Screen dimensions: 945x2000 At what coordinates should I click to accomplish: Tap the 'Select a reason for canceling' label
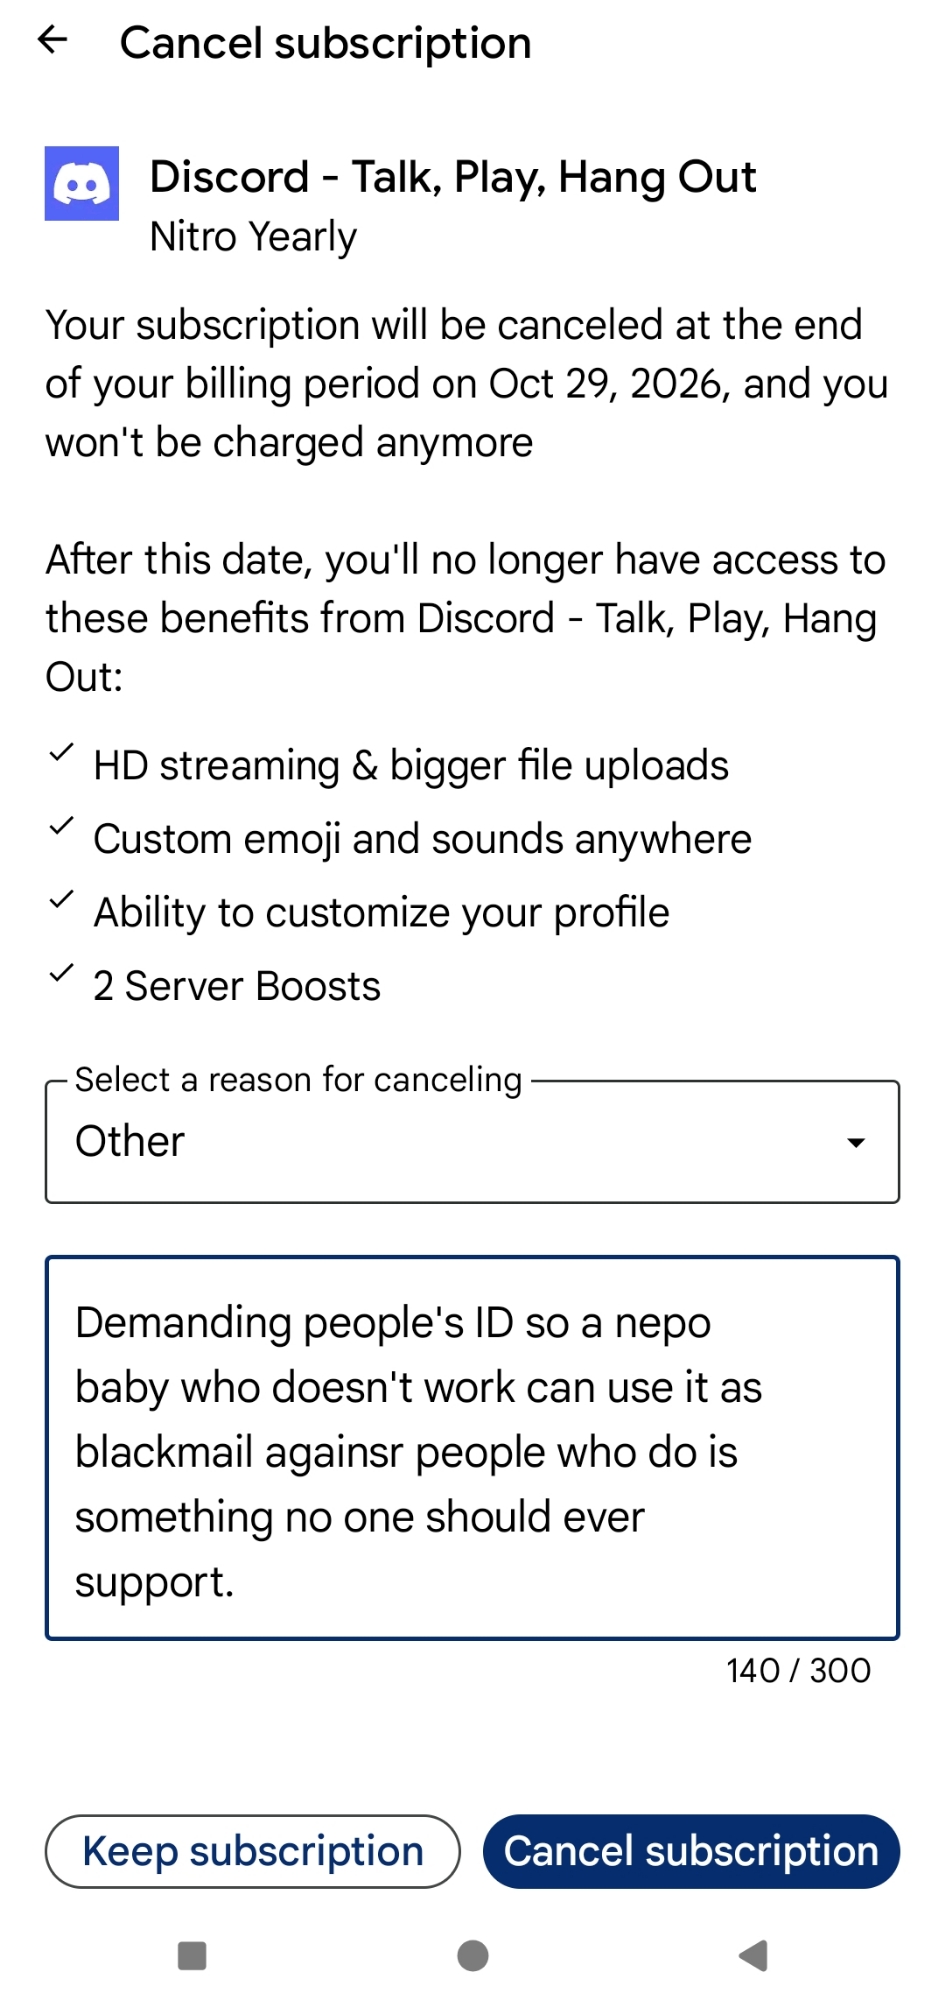[298, 1080]
